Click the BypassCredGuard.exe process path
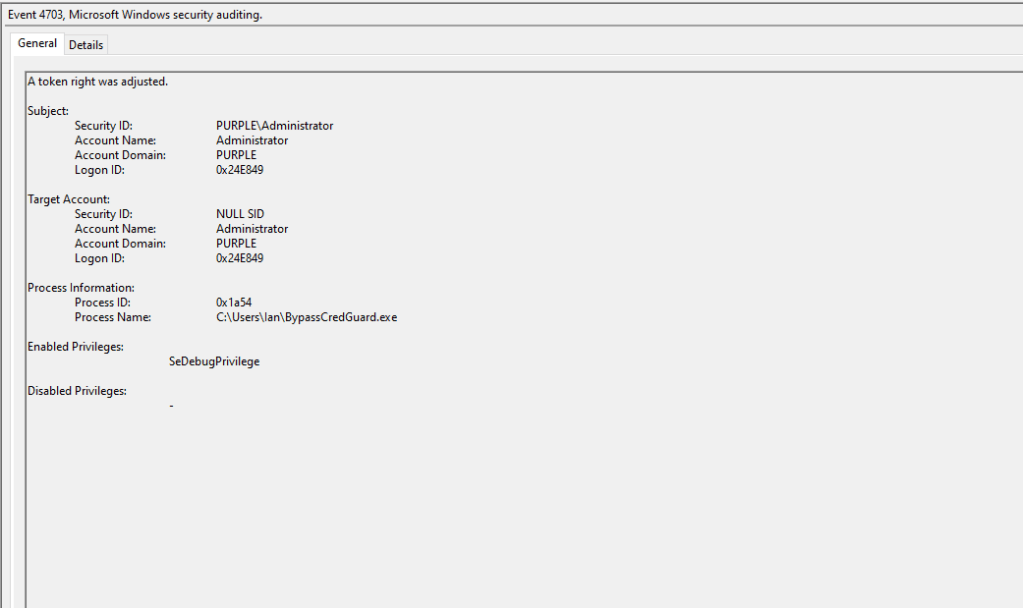Viewport: 1023px width, 608px height. (306, 317)
